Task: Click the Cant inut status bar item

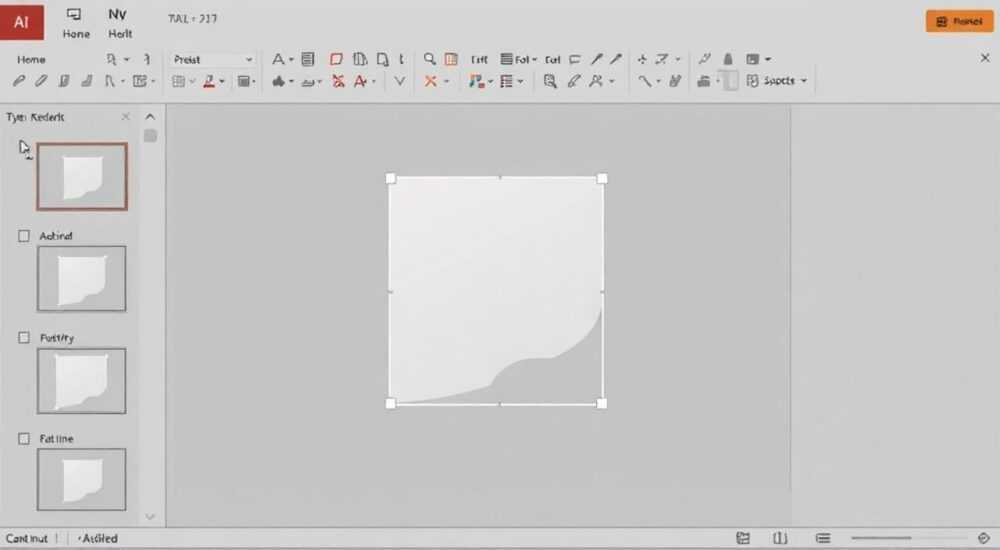Action: coord(27,539)
